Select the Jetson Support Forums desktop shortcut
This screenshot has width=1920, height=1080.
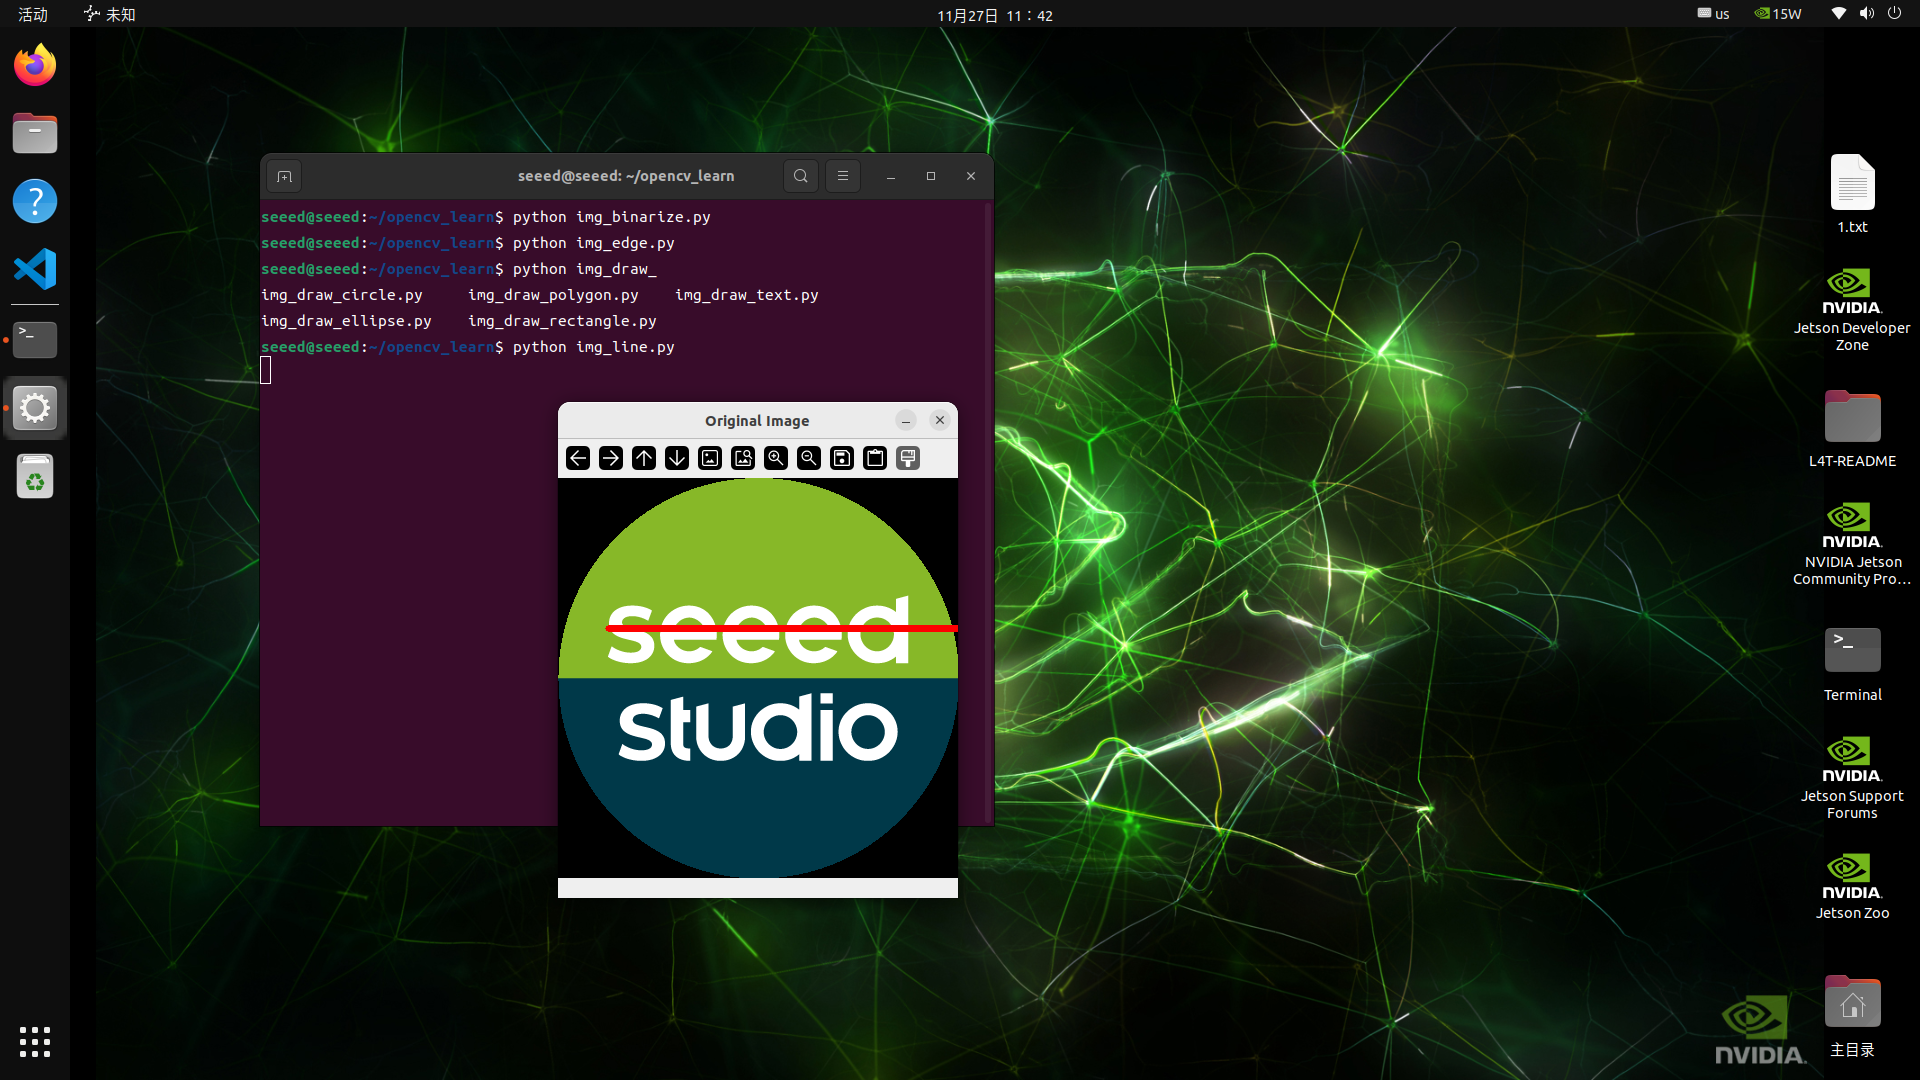click(1852, 778)
